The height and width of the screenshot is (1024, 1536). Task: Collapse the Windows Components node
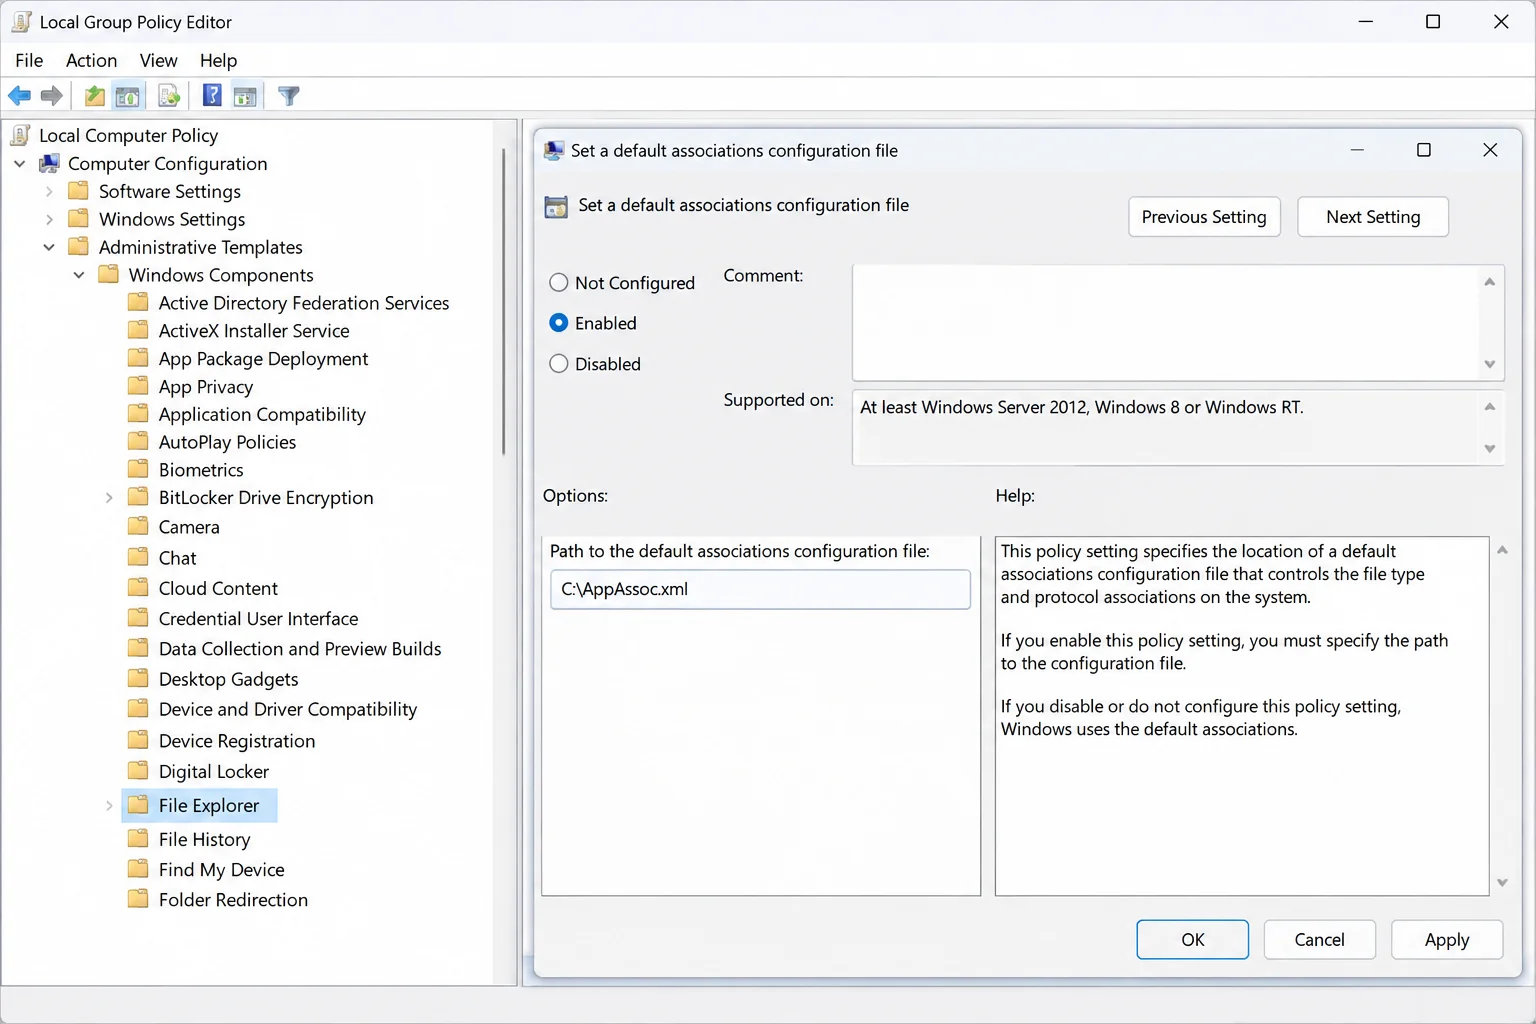point(79,275)
